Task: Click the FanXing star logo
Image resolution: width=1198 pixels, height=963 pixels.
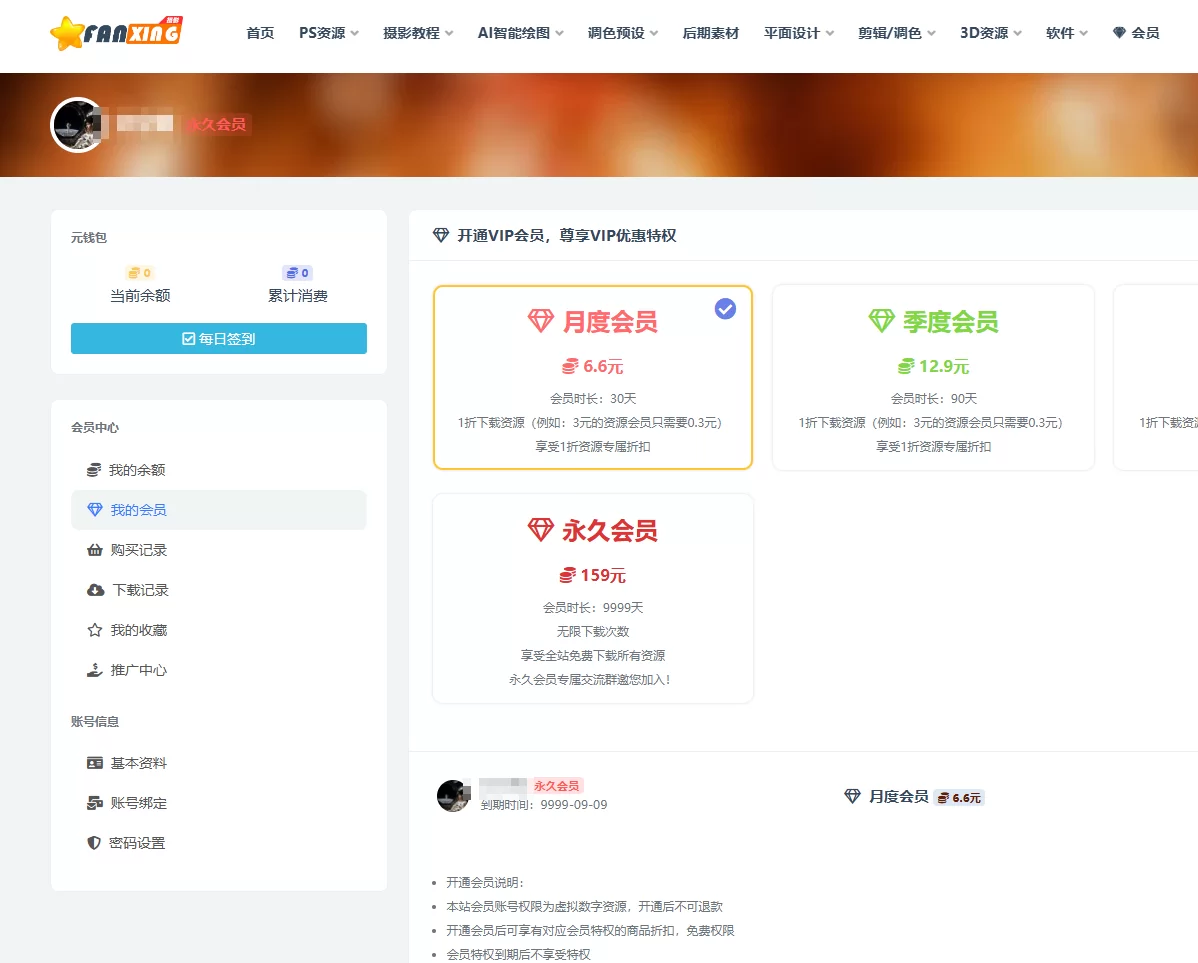Action: tap(116, 33)
